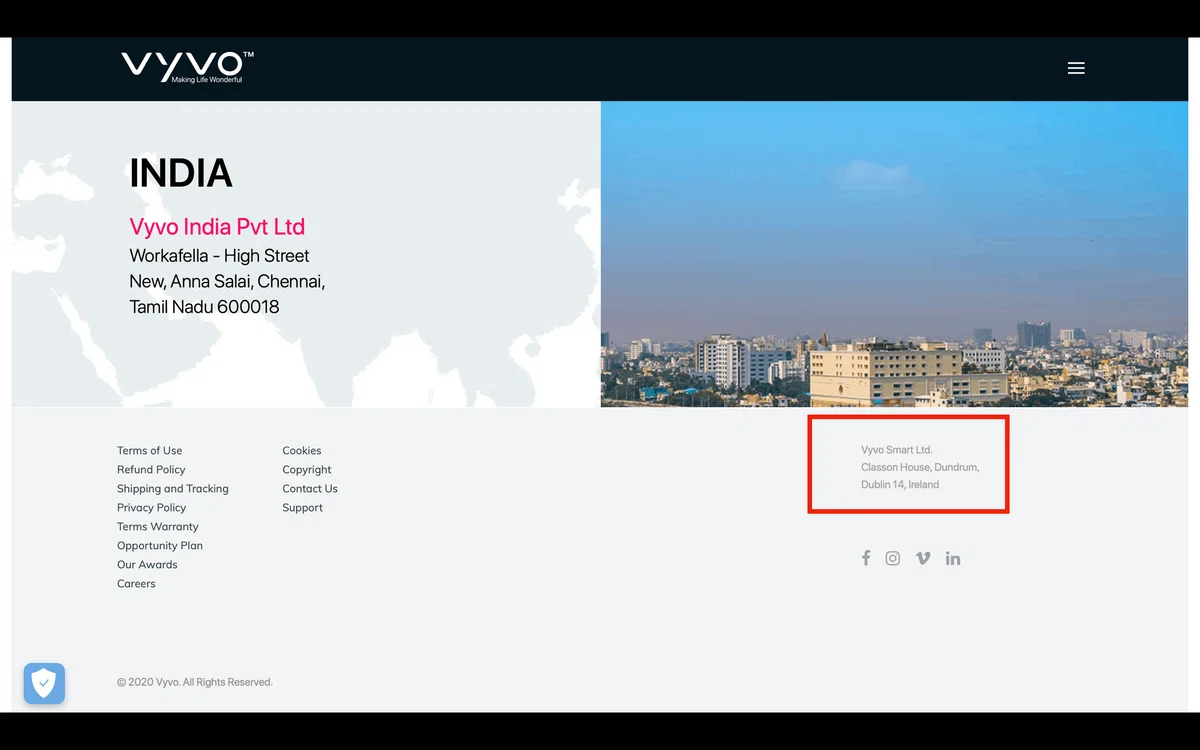Viewport: 1200px width, 750px height.
Task: Click the 2020 Vyvo copyright notice
Action: (x=195, y=682)
